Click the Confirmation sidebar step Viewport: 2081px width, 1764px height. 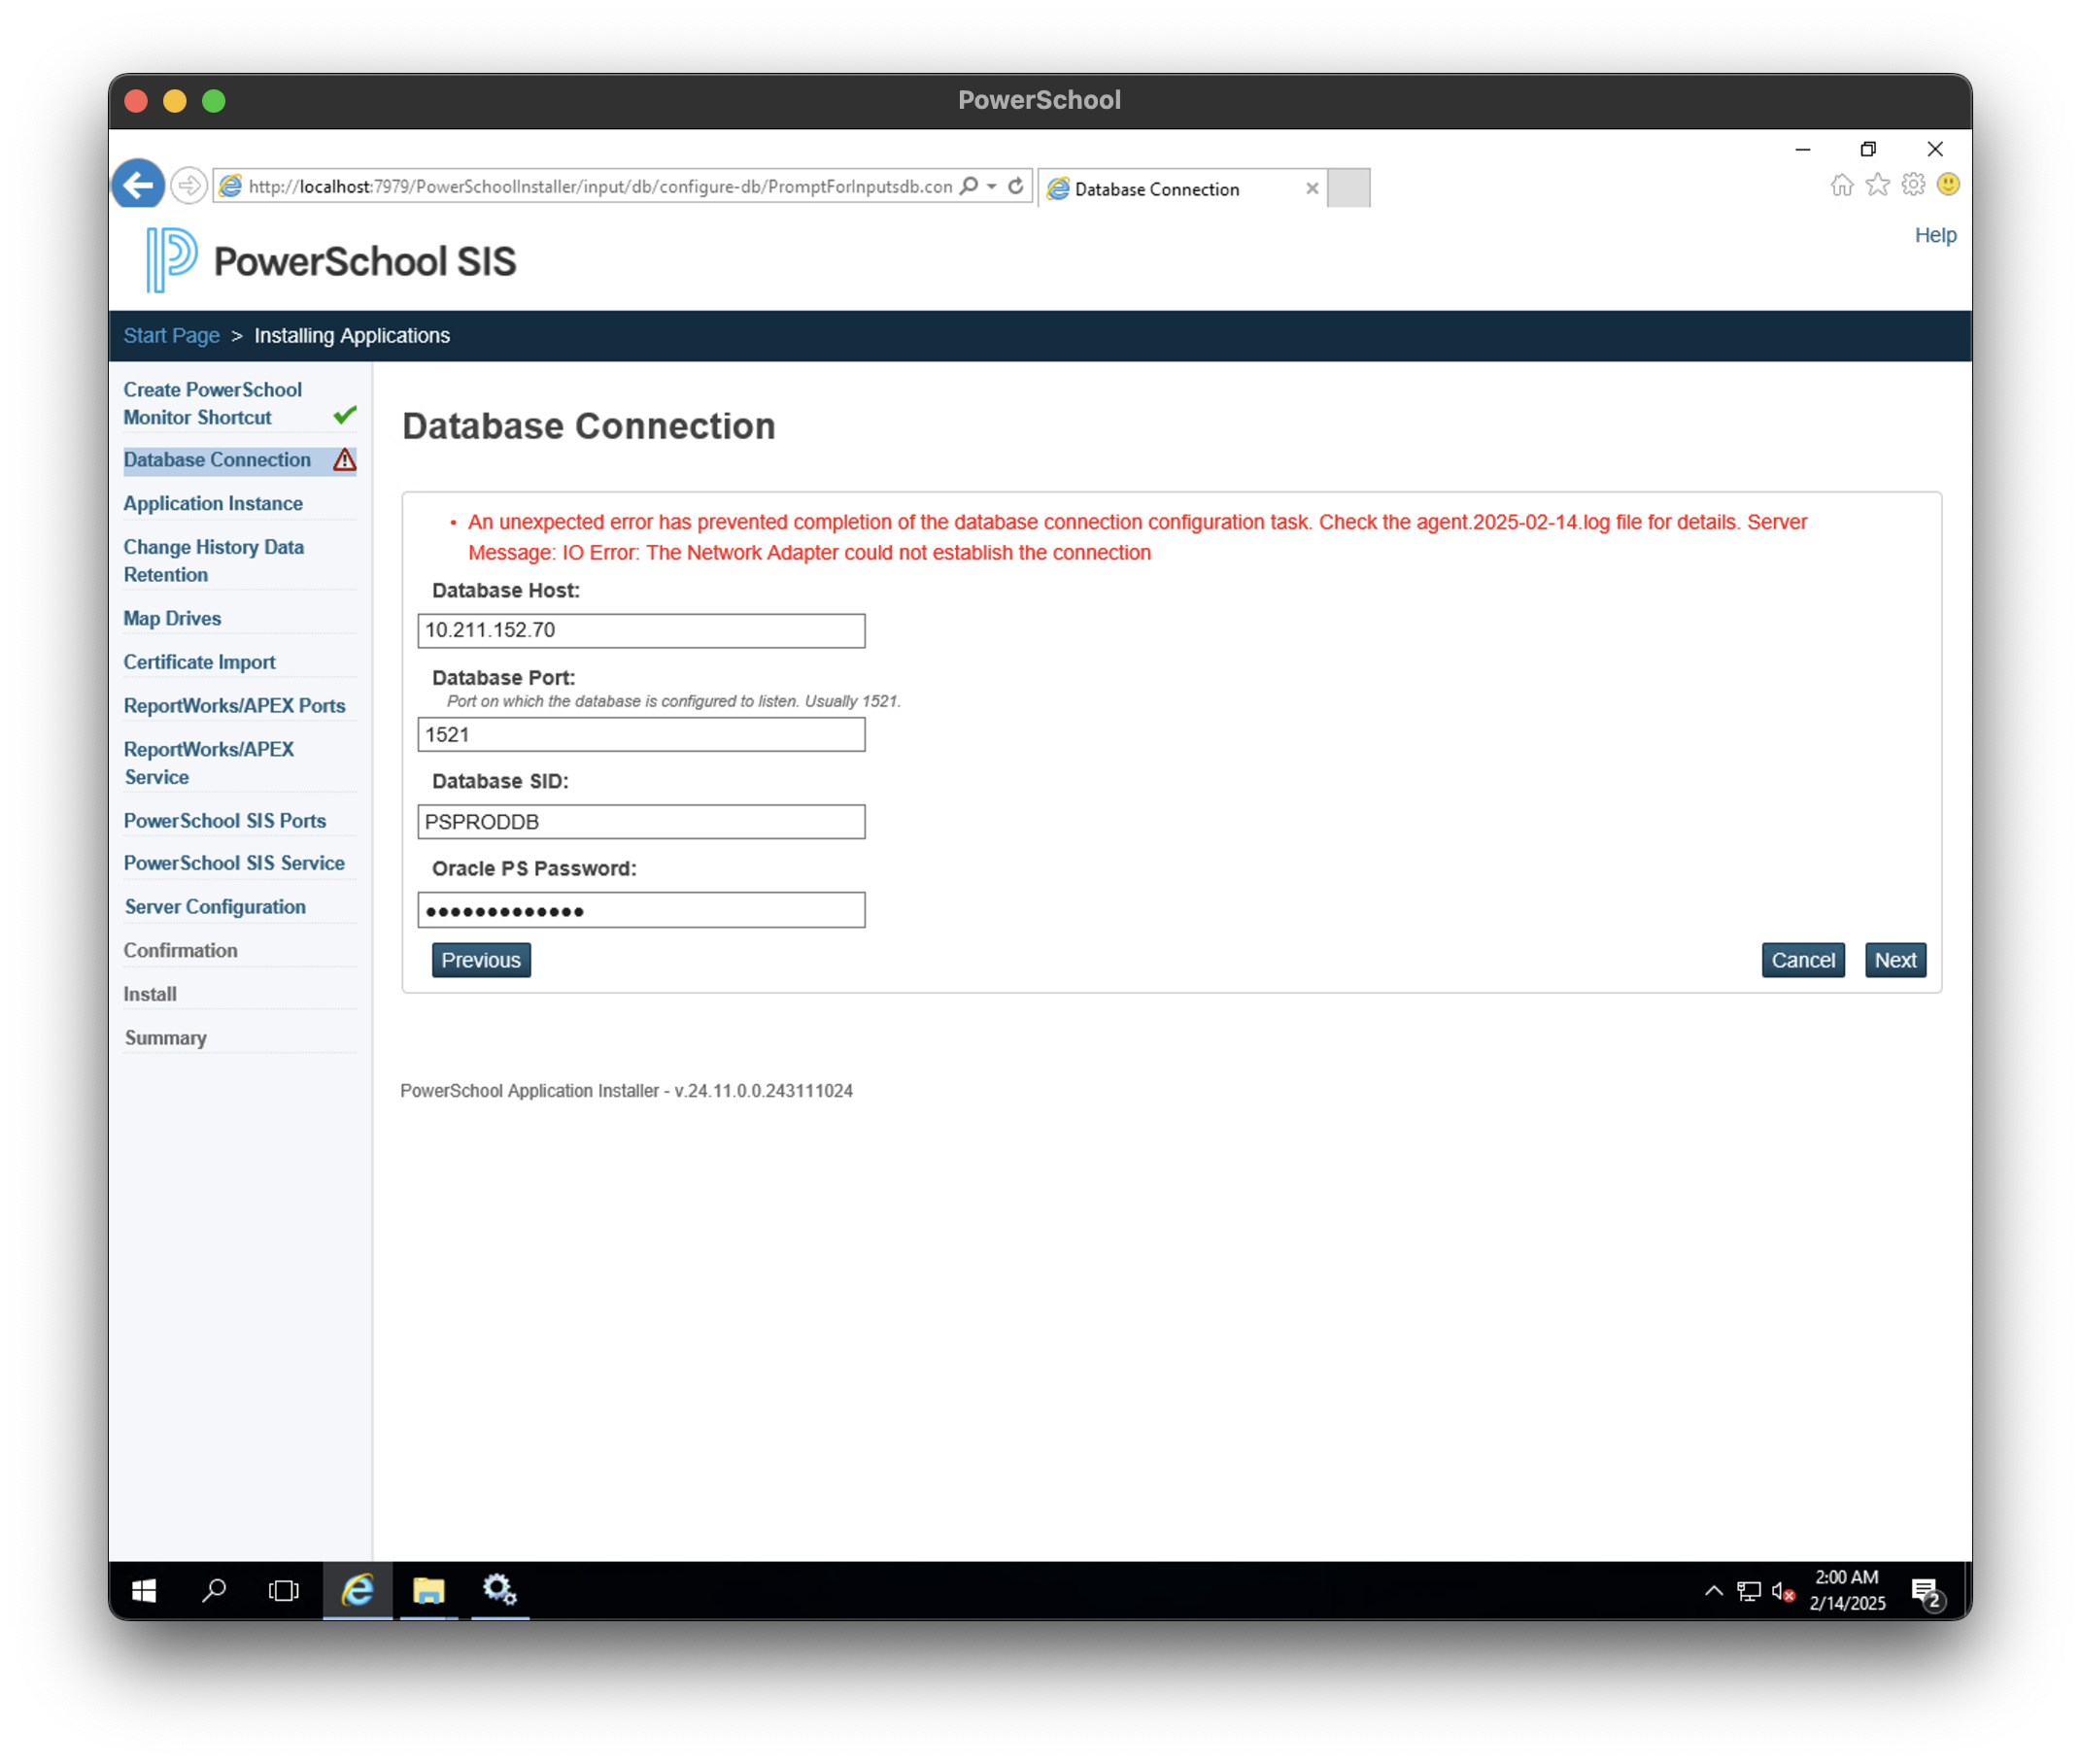[x=180, y=951]
